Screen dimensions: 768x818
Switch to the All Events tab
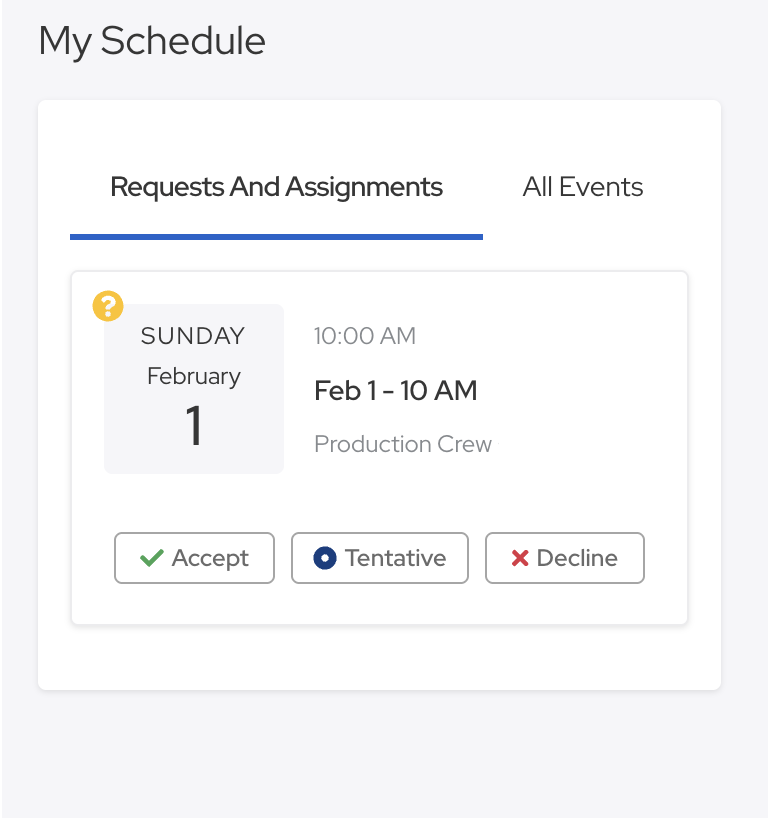582,187
